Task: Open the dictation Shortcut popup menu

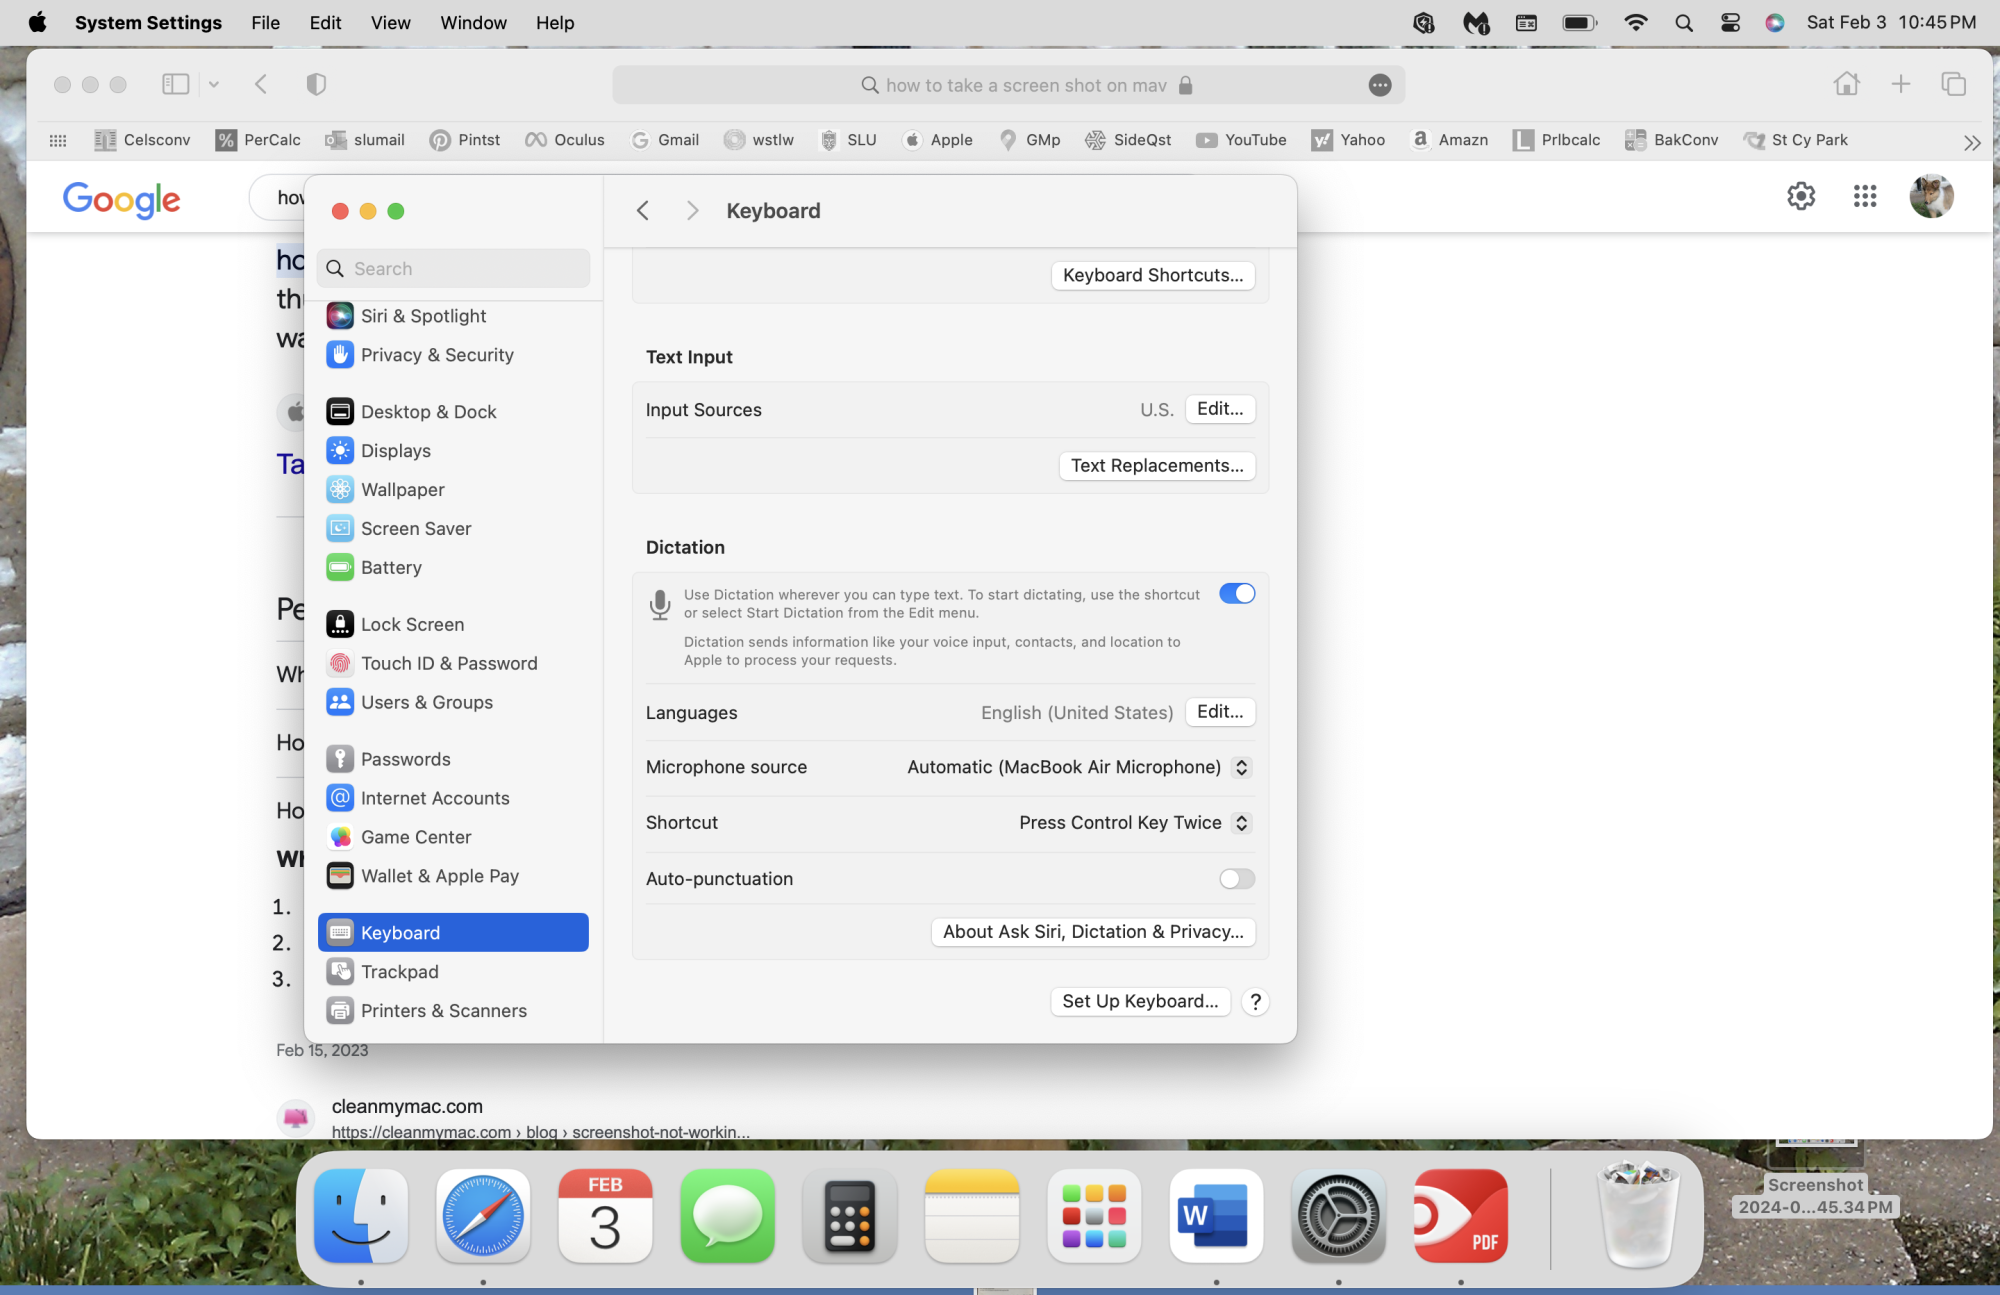Action: click(1241, 823)
